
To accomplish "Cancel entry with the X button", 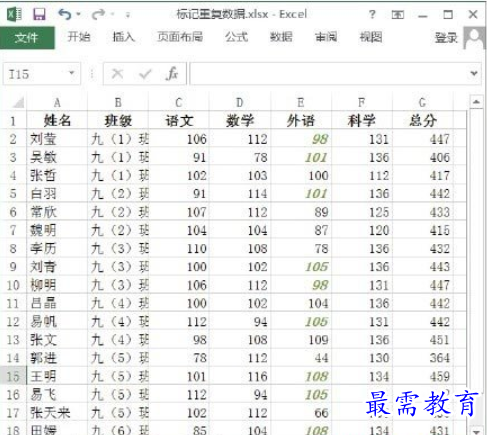I will (117, 74).
